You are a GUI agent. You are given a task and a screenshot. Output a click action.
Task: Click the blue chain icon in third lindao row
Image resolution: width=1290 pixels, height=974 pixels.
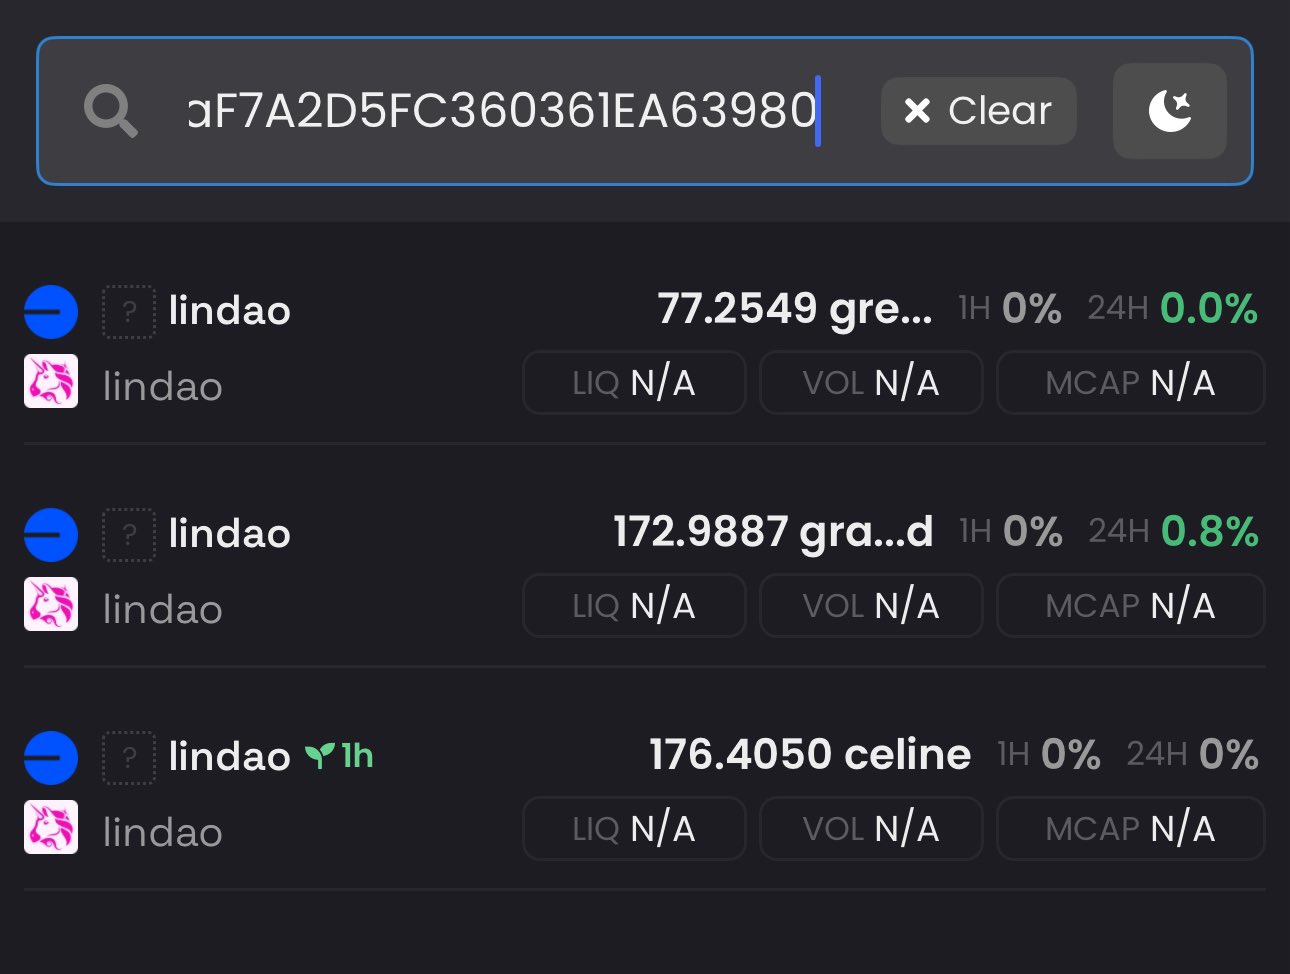click(x=50, y=757)
